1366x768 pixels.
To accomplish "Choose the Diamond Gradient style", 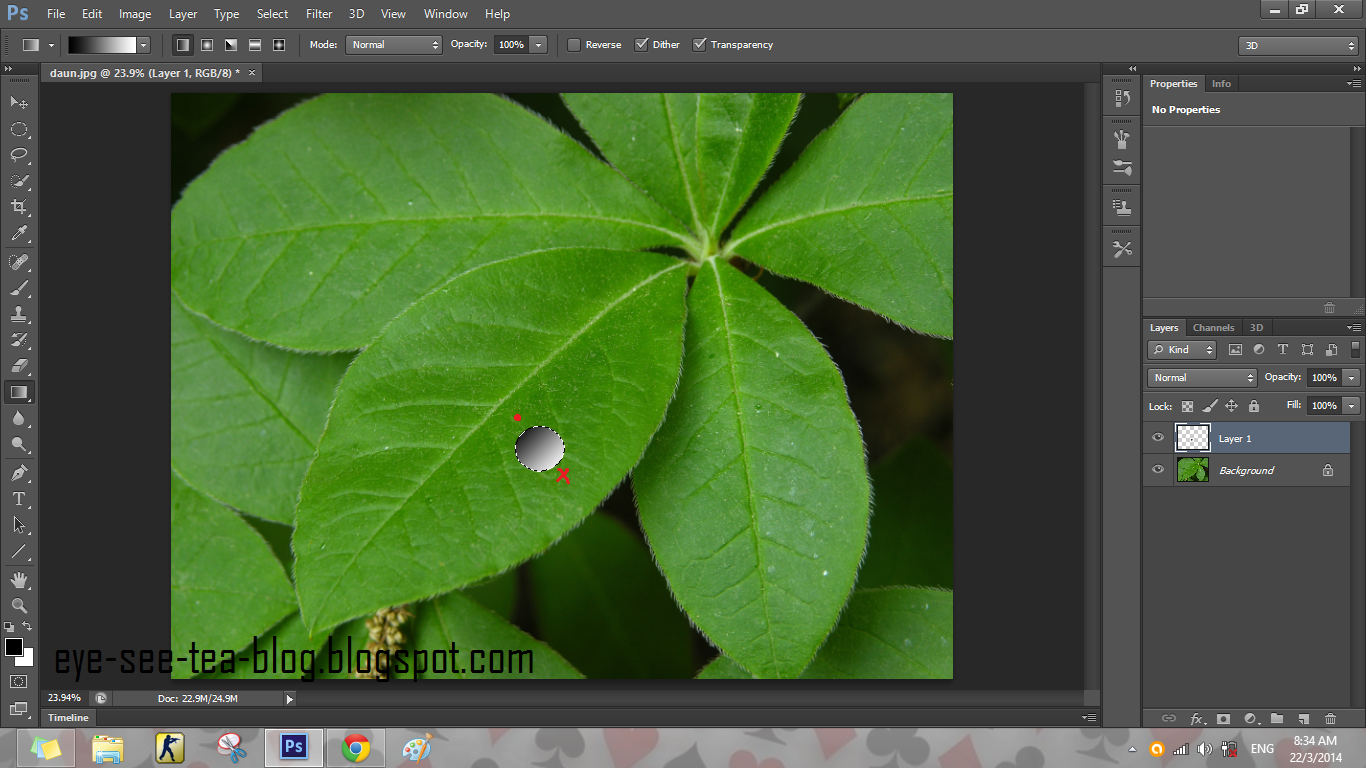I will point(279,45).
